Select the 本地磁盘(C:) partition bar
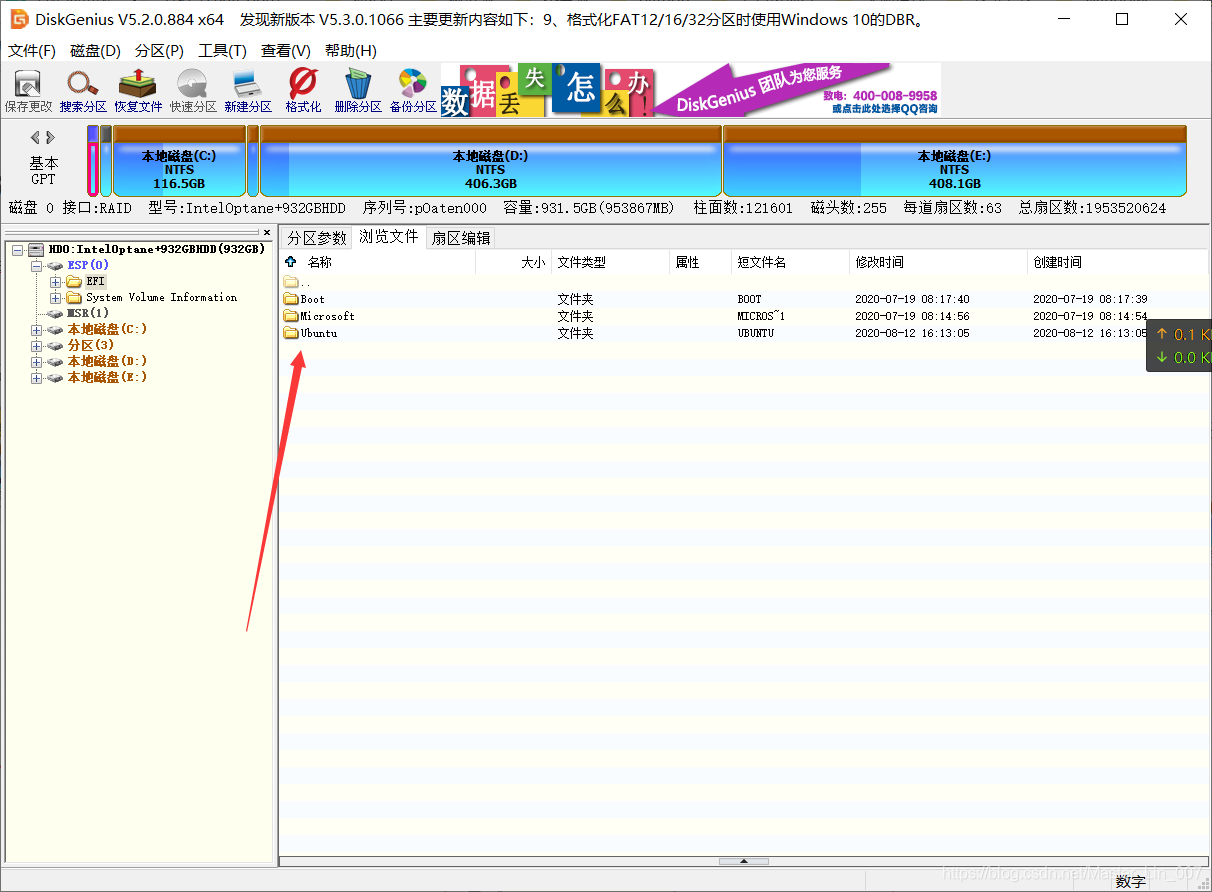 [179, 161]
